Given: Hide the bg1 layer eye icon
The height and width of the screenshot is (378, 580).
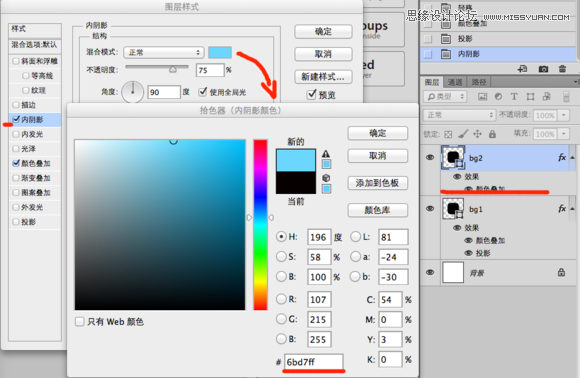Looking at the screenshot, I should tap(430, 209).
